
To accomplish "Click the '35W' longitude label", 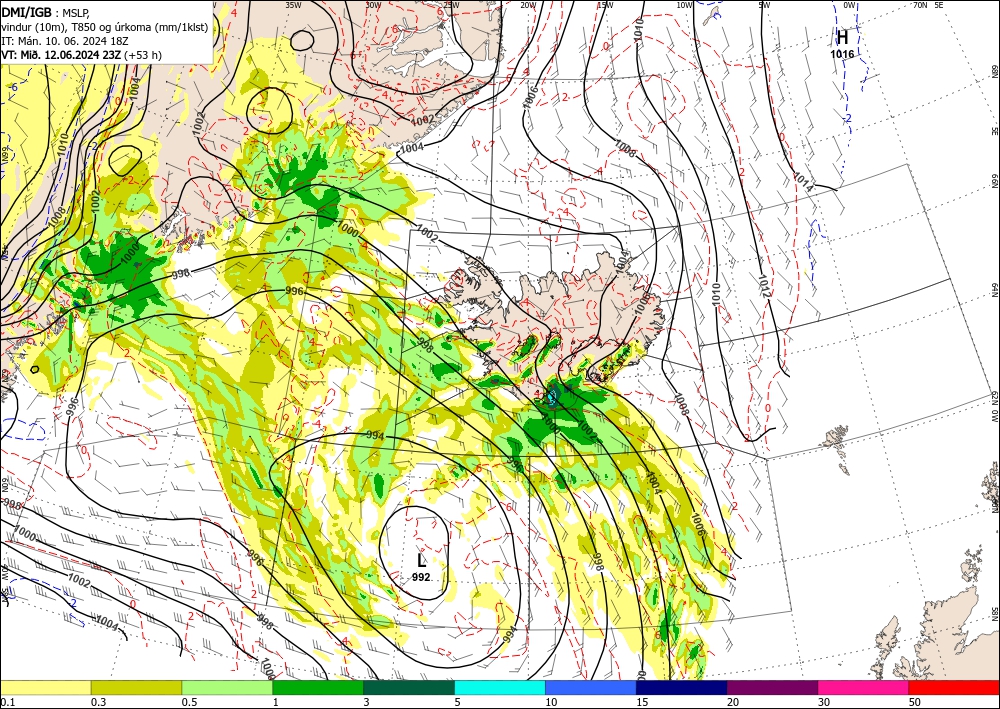I will tap(293, 5).
